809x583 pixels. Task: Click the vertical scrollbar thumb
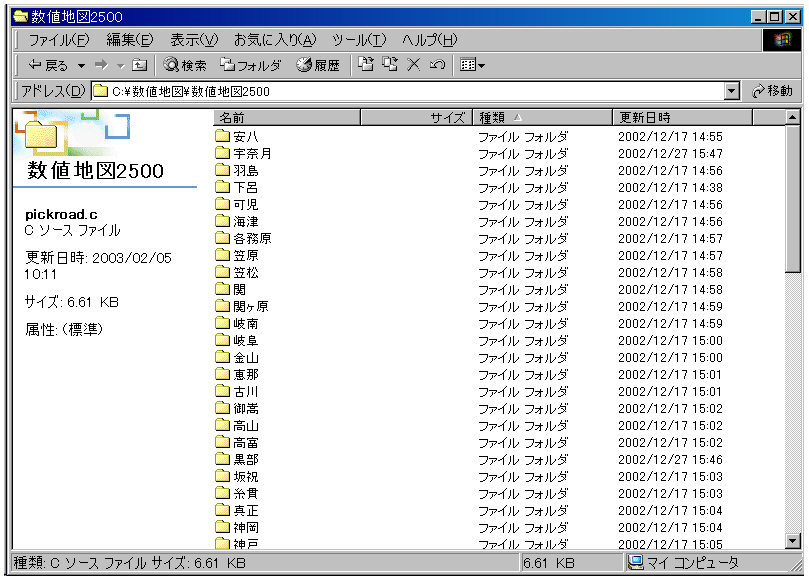(x=792, y=199)
